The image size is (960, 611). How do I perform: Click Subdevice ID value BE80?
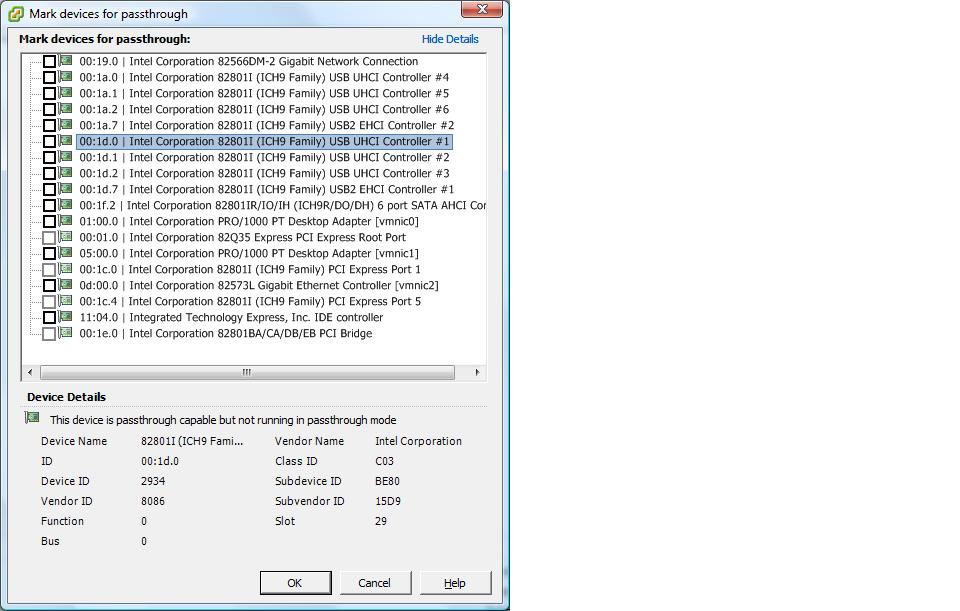[388, 481]
